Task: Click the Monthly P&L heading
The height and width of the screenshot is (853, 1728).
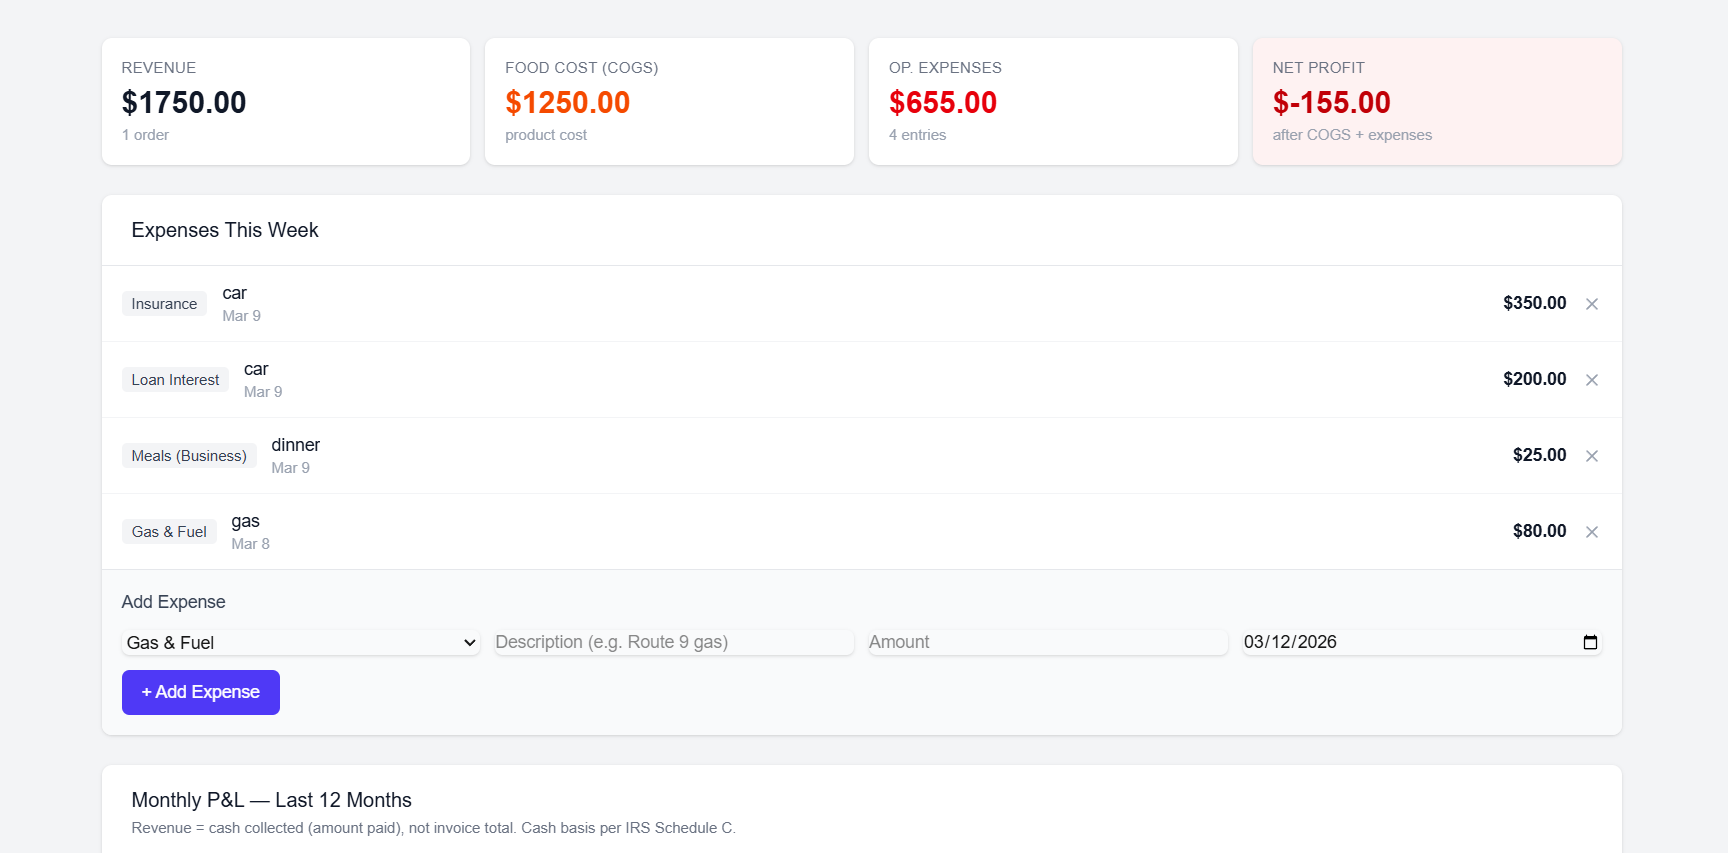Action: (x=271, y=800)
